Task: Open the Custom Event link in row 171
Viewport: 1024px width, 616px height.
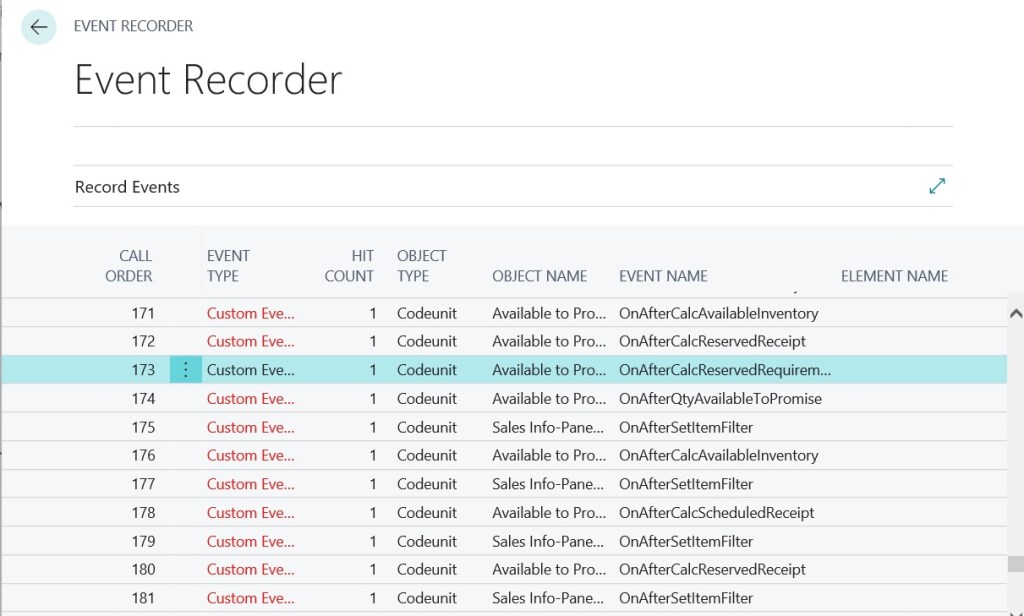Action: point(251,314)
